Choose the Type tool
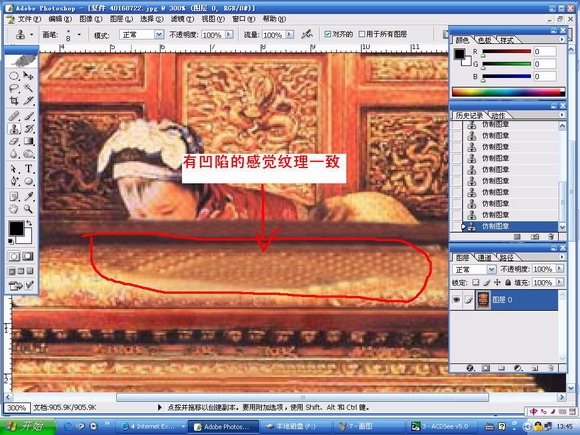Image resolution: width=580 pixels, height=435 pixels. pos(28,169)
